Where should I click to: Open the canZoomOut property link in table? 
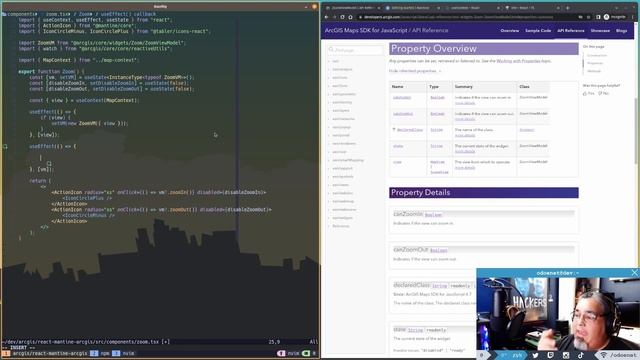[403, 114]
